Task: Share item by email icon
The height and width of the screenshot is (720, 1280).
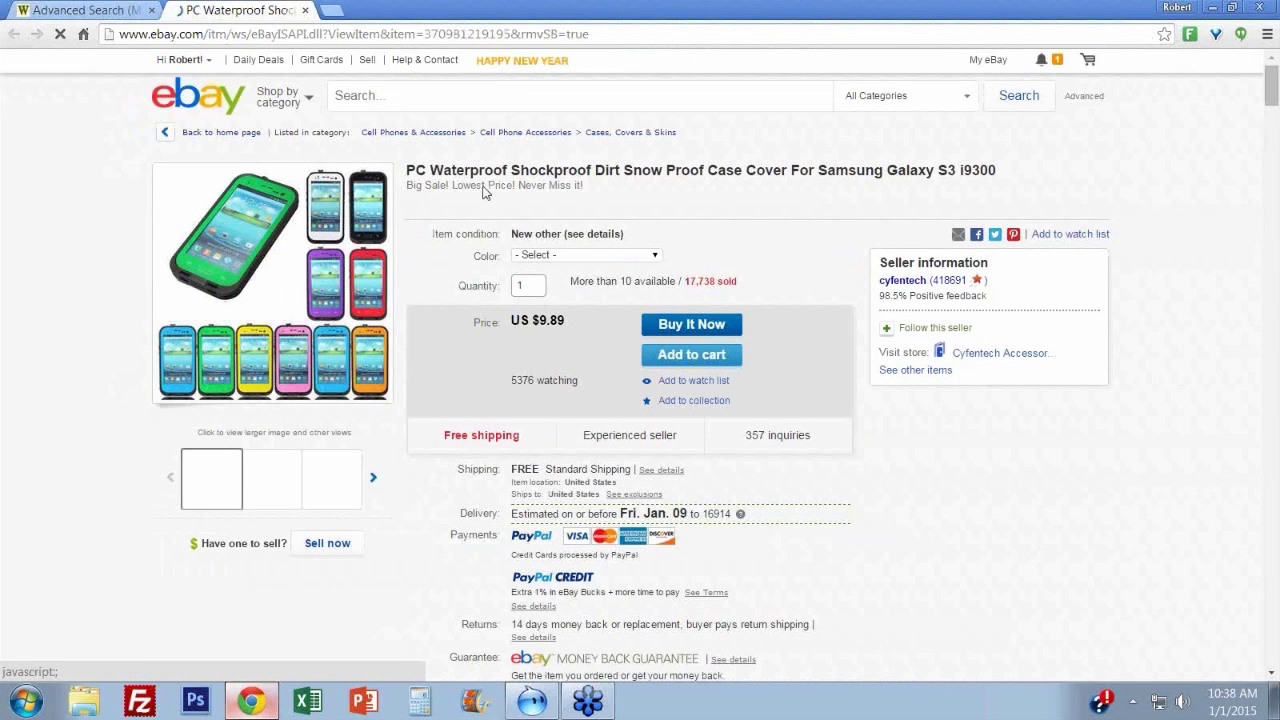Action: pyautogui.click(x=958, y=234)
